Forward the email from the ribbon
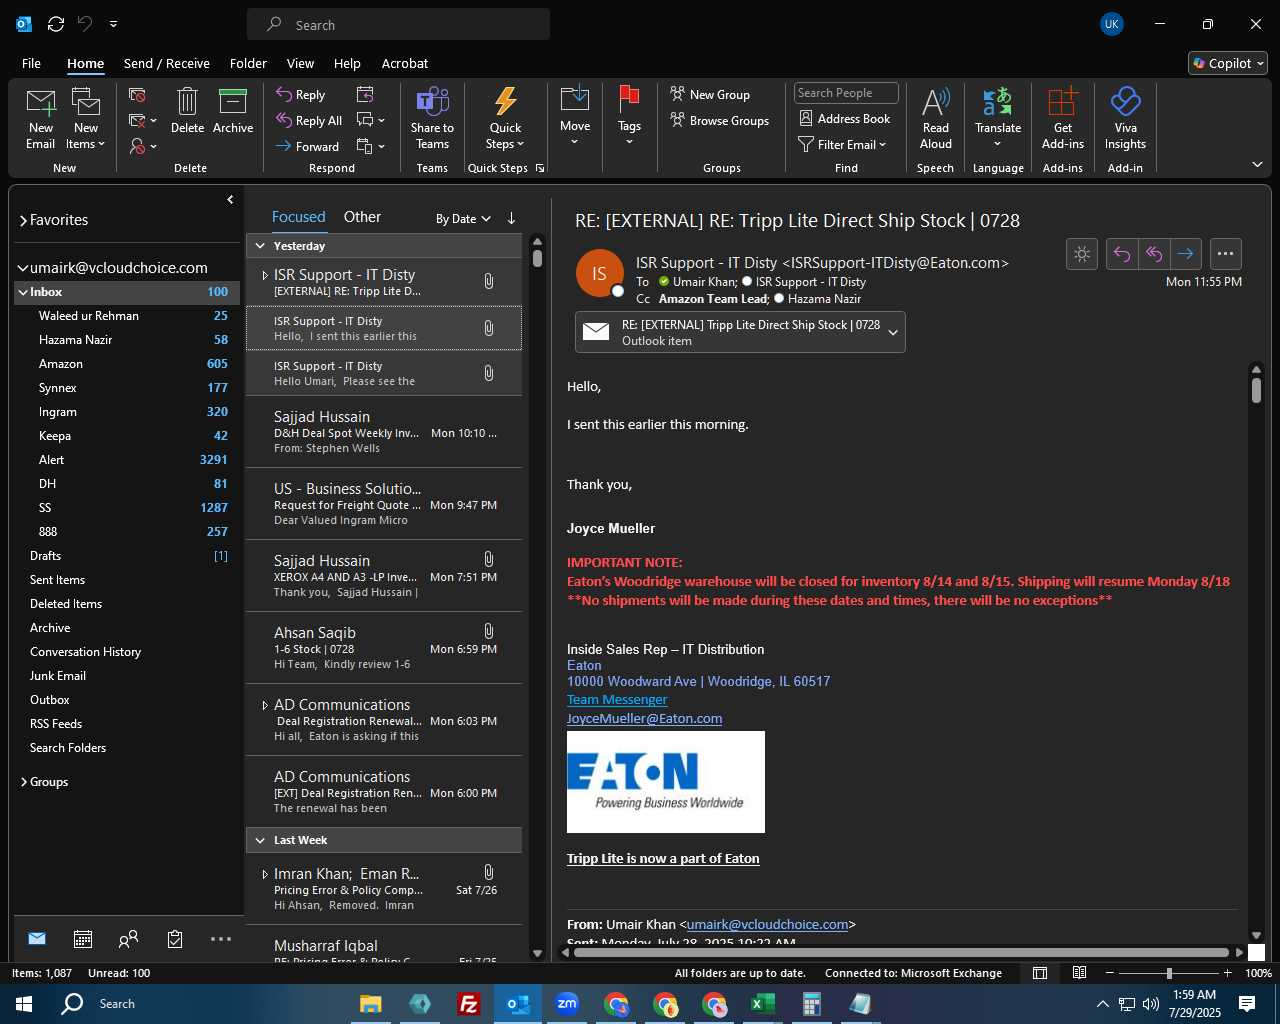1280x1024 pixels. (308, 146)
